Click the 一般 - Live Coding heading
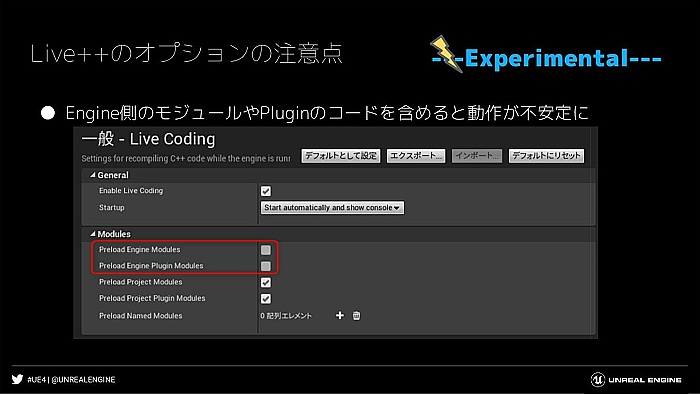This screenshot has height=394, width=700. click(x=148, y=139)
